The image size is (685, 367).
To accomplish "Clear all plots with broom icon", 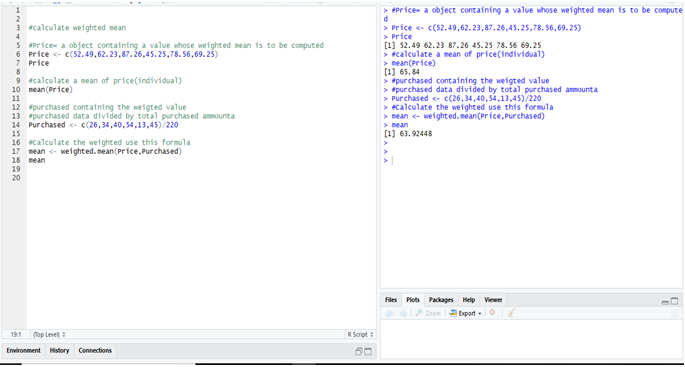I will pos(512,313).
